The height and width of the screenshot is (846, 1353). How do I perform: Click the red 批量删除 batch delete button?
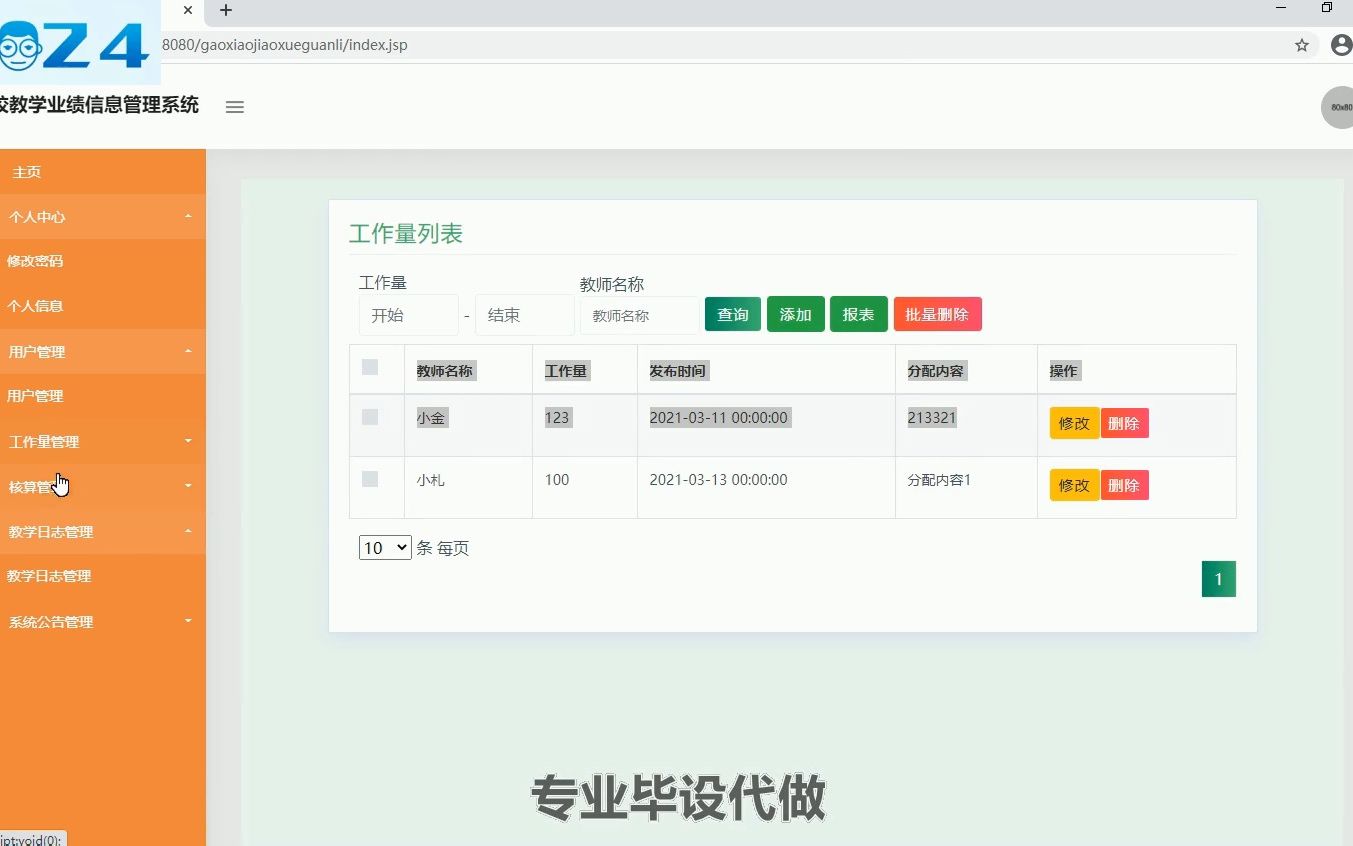pyautogui.click(x=937, y=313)
